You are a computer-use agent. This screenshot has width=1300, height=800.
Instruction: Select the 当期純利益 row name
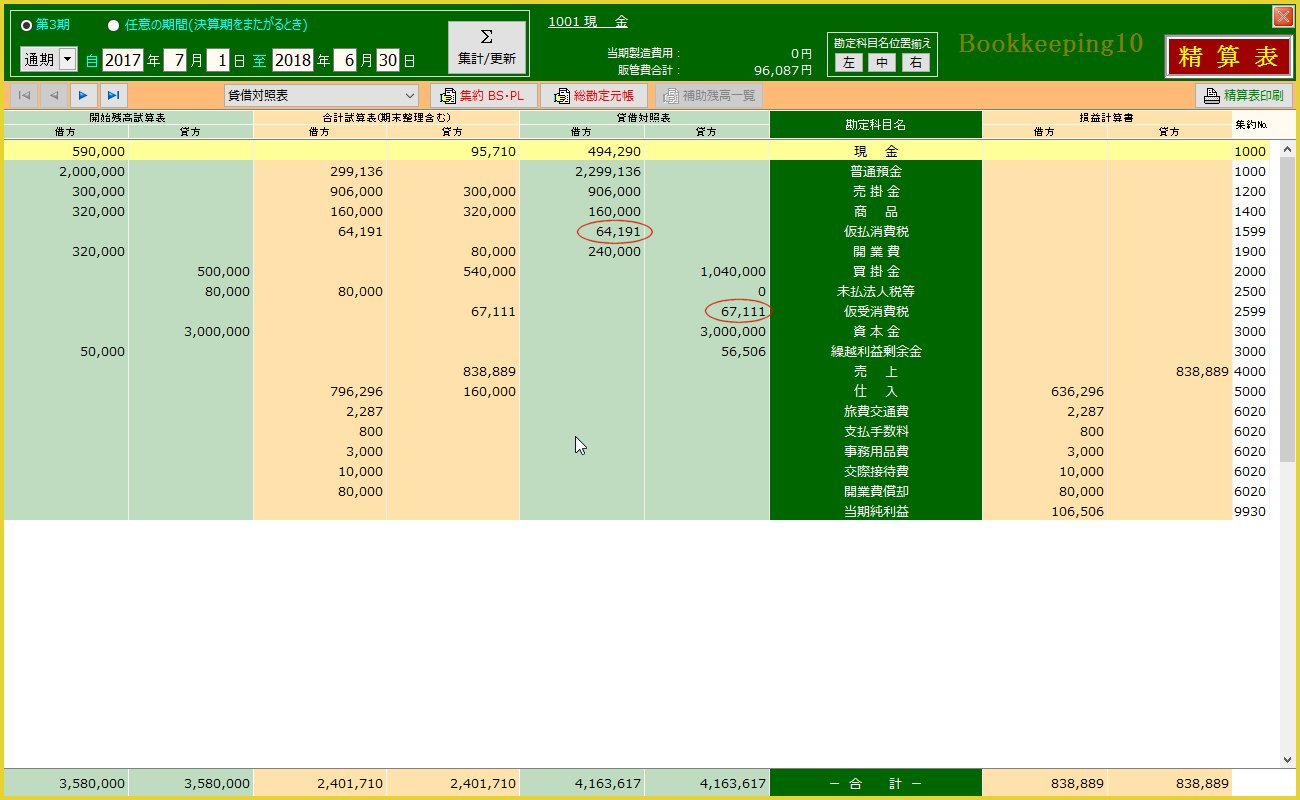coord(876,511)
